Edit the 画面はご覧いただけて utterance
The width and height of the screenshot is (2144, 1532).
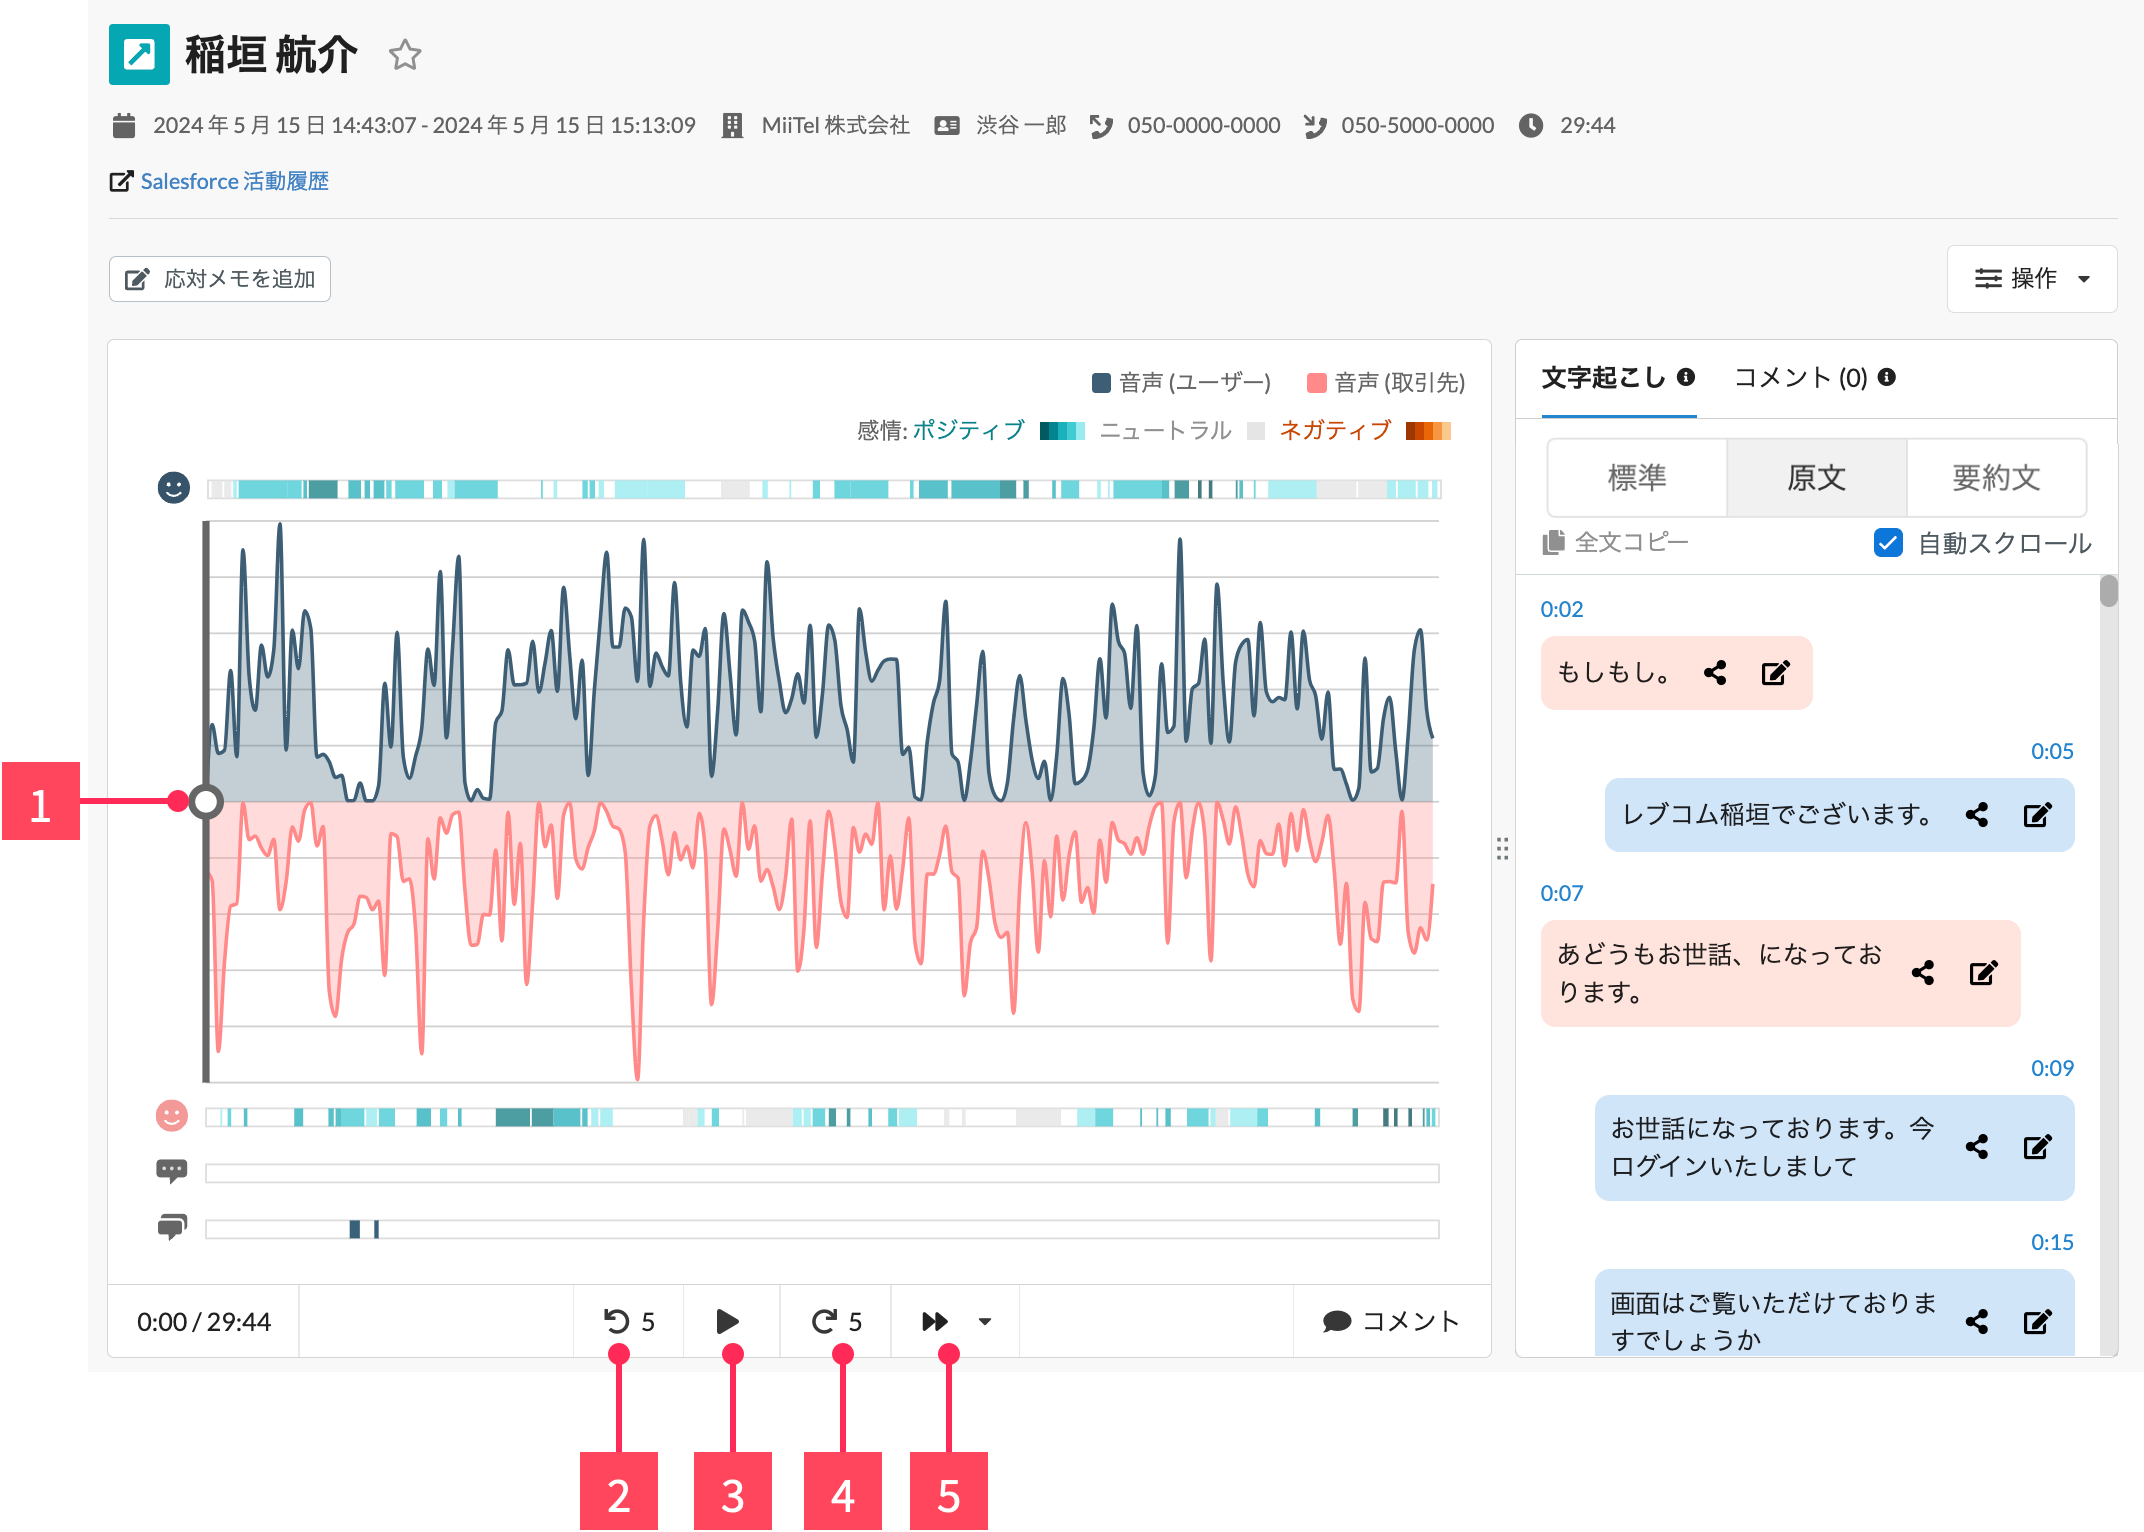click(2038, 1322)
